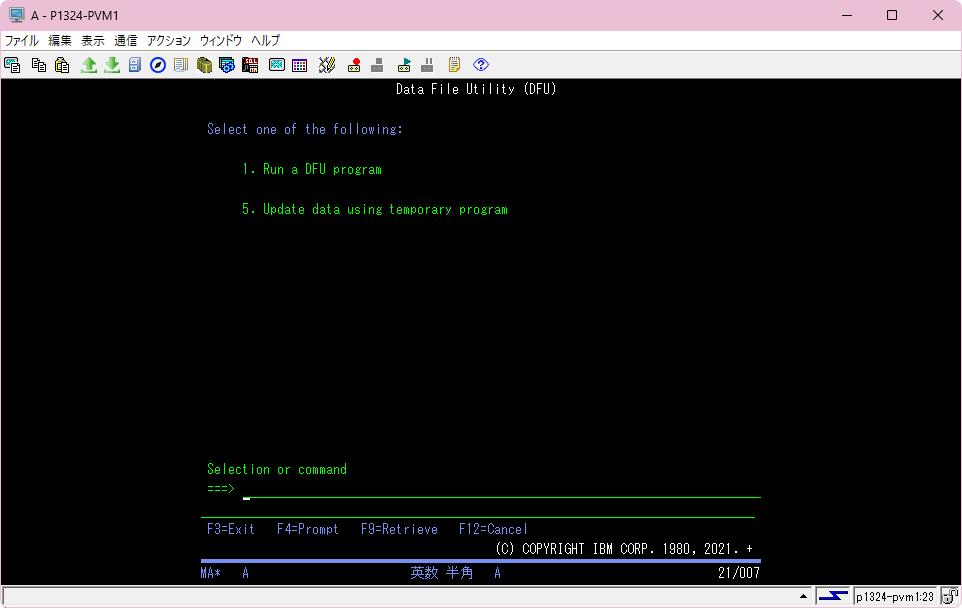Click the blue connection status icon
Image resolution: width=962 pixels, height=608 pixels.
click(833, 596)
